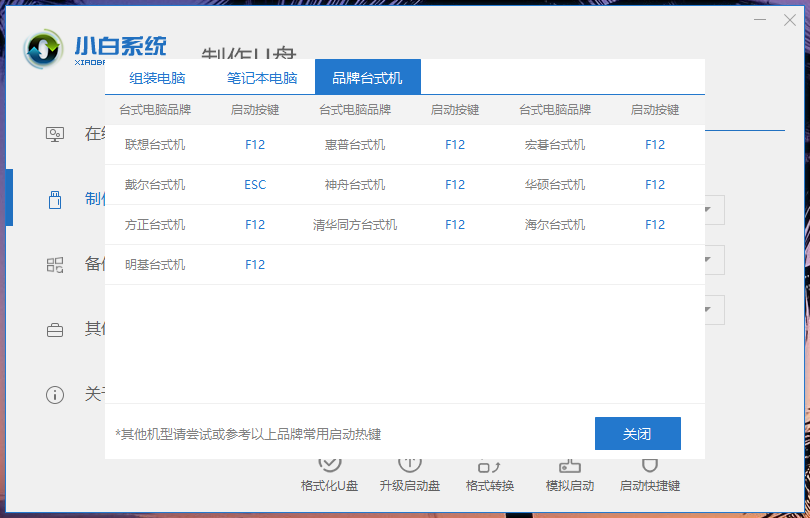This screenshot has height=518, width=810.
Task: Switch to the 笔记本电脑 tab
Action: (262, 77)
